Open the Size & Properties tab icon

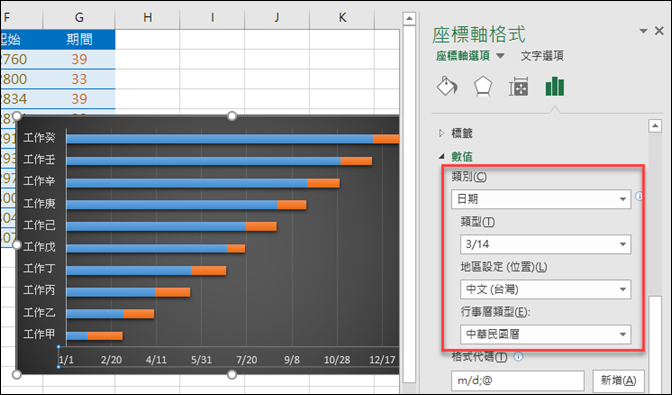tap(518, 86)
